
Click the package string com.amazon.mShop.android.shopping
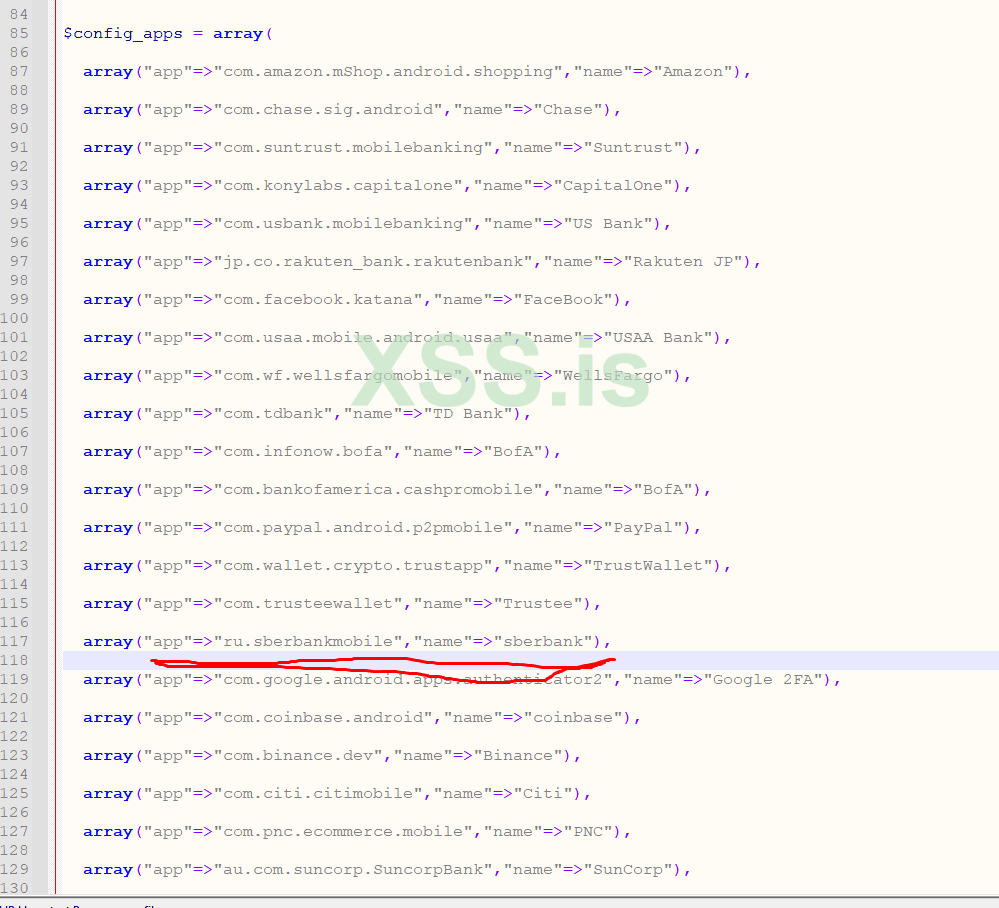coord(387,71)
